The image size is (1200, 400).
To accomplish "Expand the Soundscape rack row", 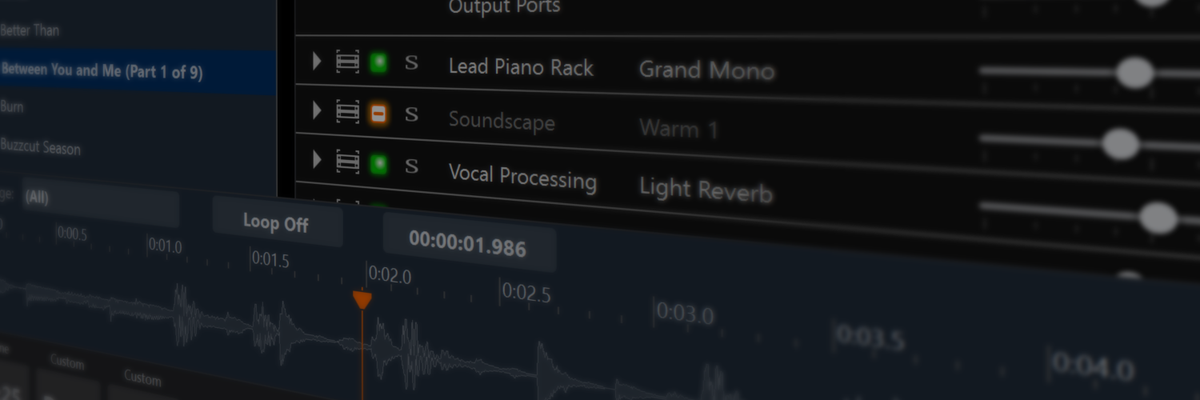I will coord(317,110).
